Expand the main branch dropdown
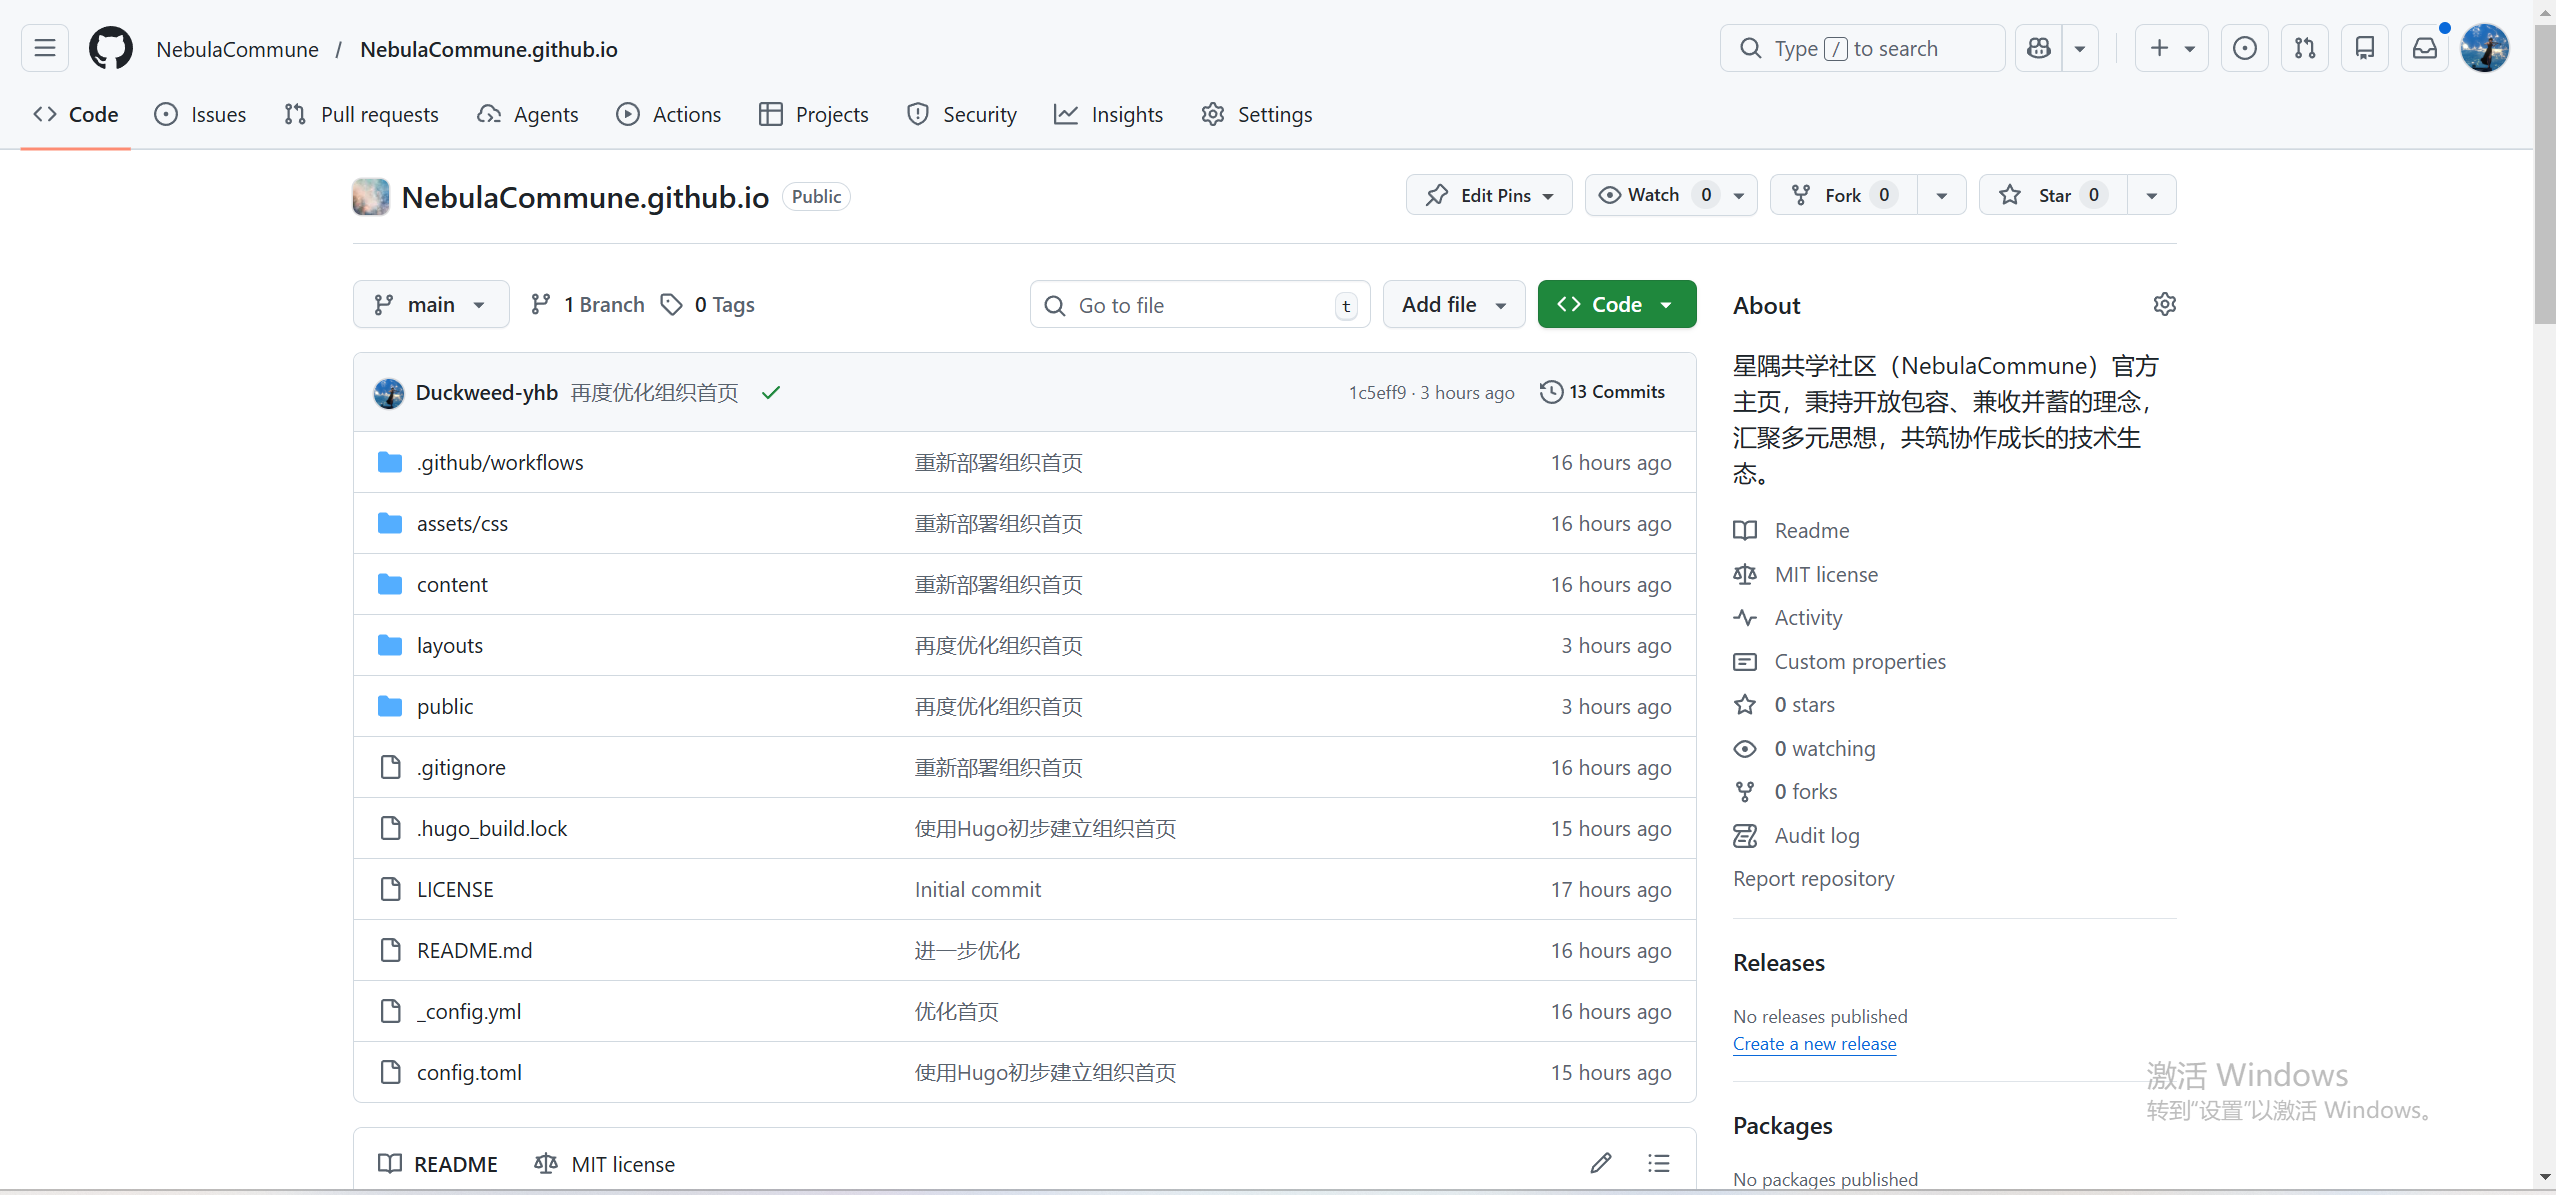Image resolution: width=2556 pixels, height=1195 pixels. 431,305
